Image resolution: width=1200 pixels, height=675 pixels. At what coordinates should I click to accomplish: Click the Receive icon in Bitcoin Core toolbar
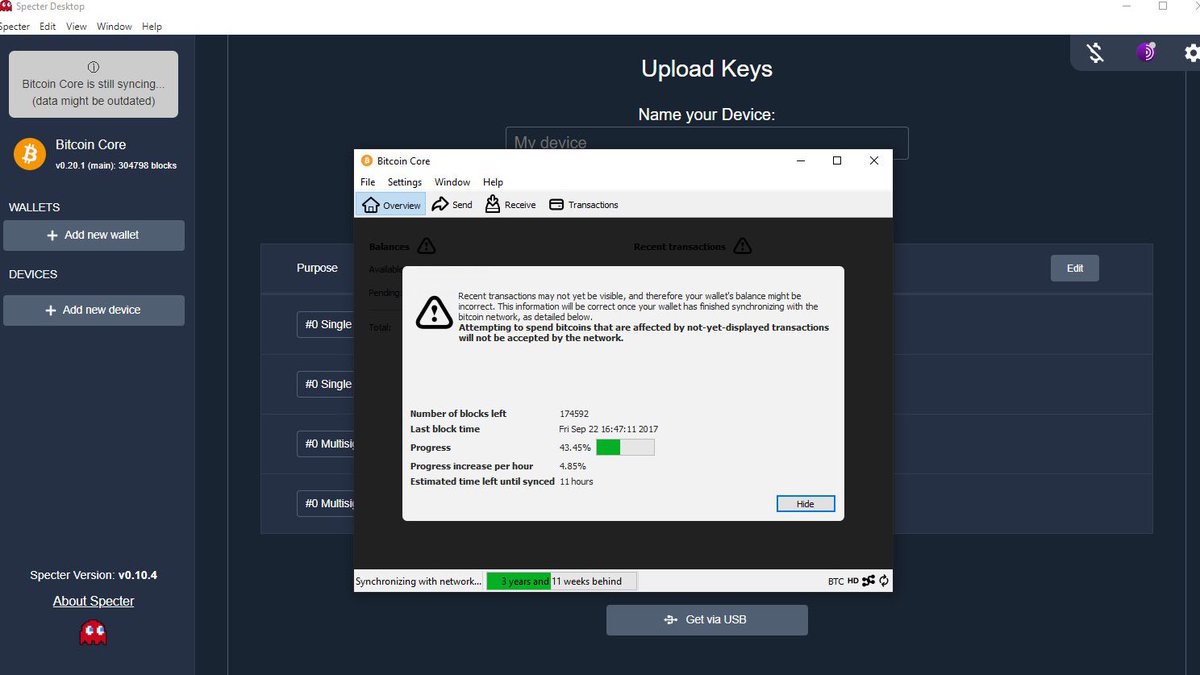[493, 204]
